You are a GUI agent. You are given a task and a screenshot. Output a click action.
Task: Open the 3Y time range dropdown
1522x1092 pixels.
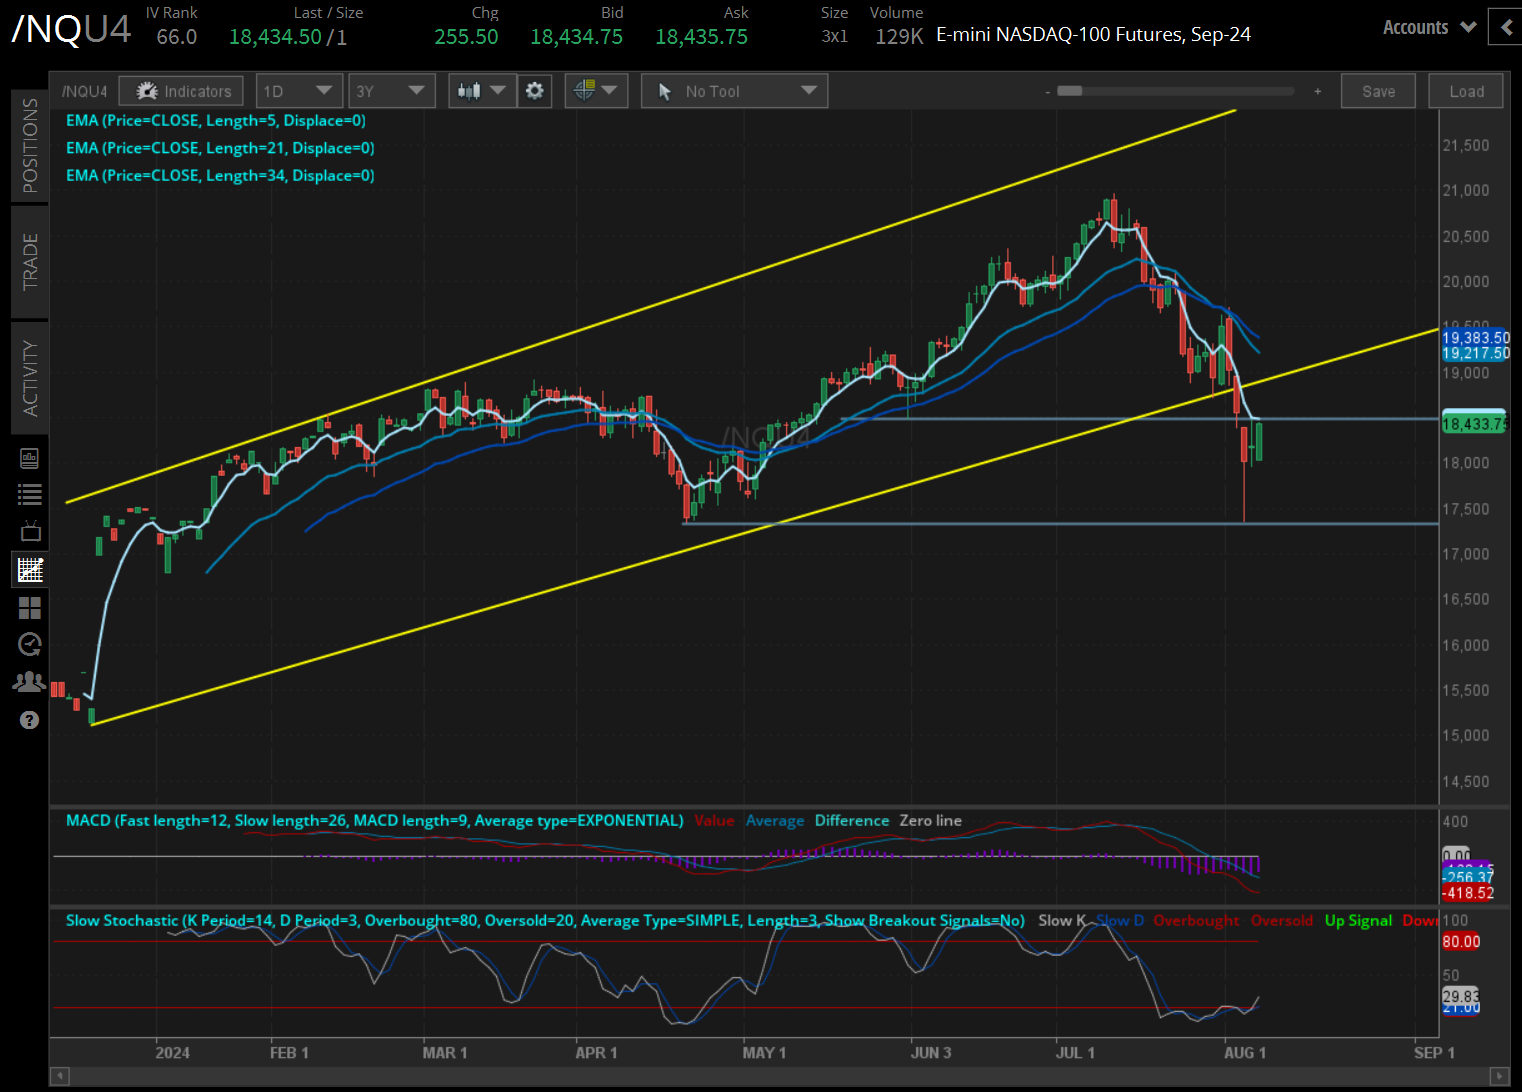(391, 91)
